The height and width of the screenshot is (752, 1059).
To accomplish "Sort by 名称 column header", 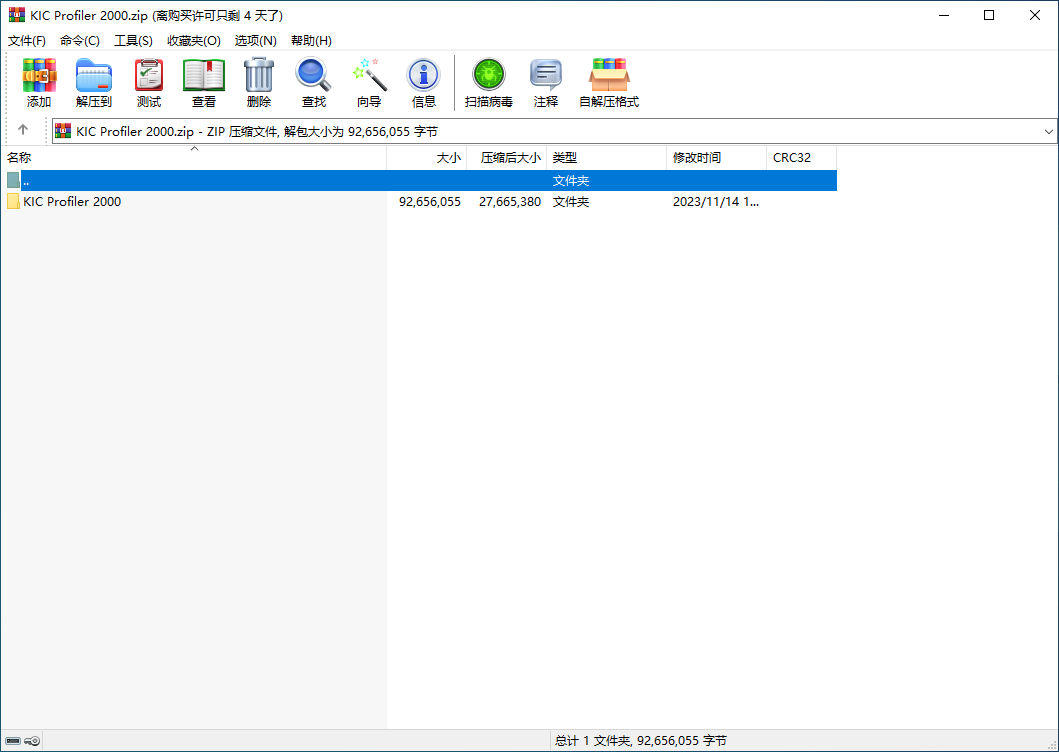I will (19, 158).
